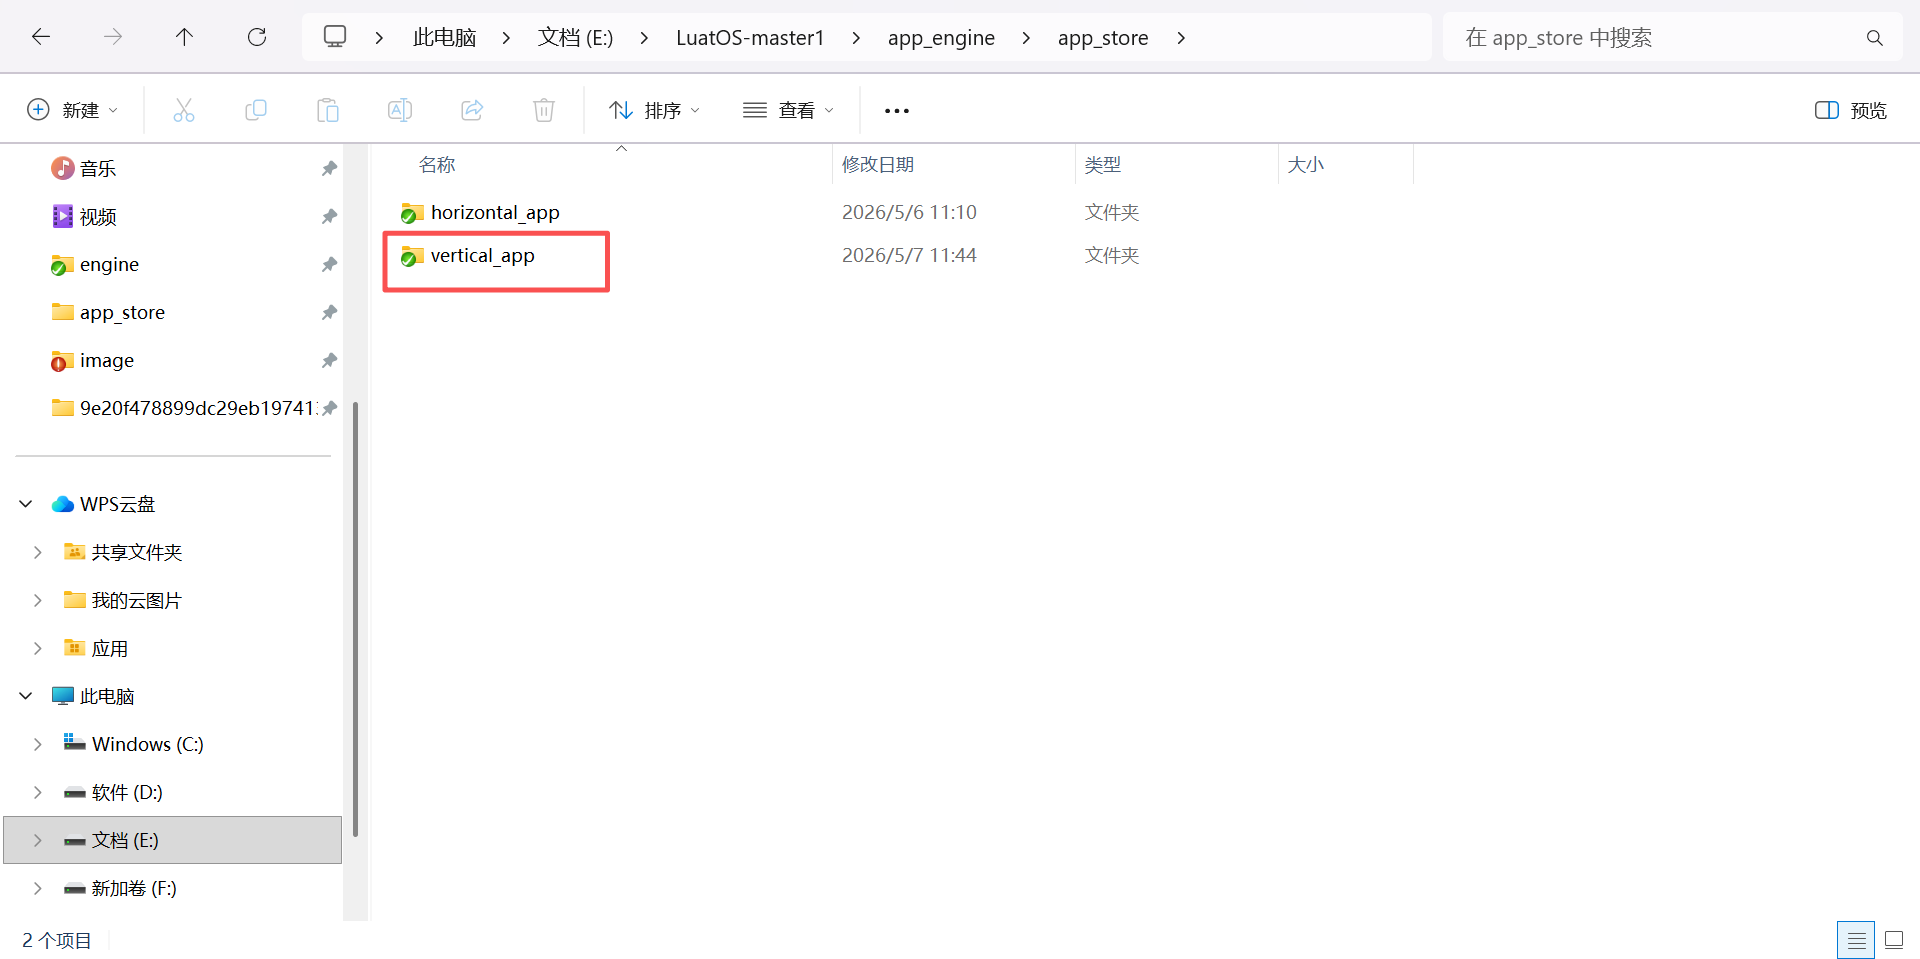Click the Rename icon in toolbar

coord(400,110)
